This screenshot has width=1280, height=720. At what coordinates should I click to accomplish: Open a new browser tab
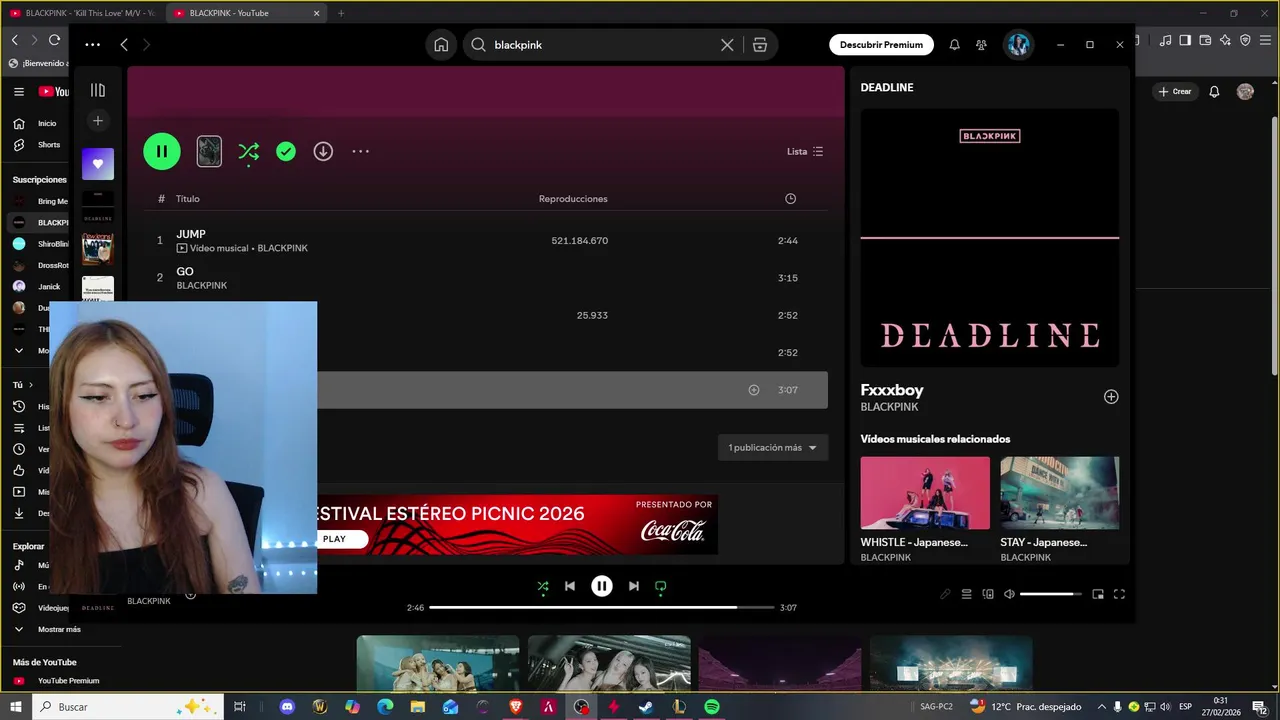[x=341, y=13]
